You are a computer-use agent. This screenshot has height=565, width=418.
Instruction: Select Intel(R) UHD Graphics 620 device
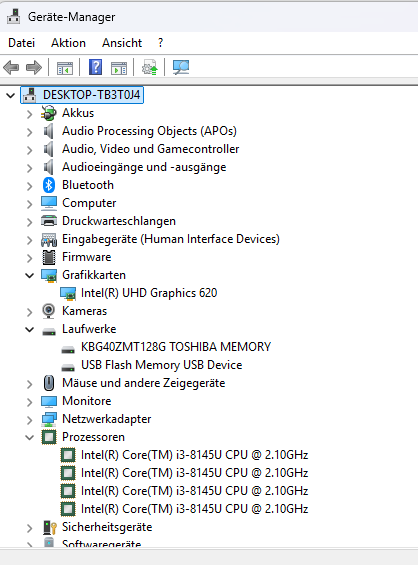[x=149, y=293]
